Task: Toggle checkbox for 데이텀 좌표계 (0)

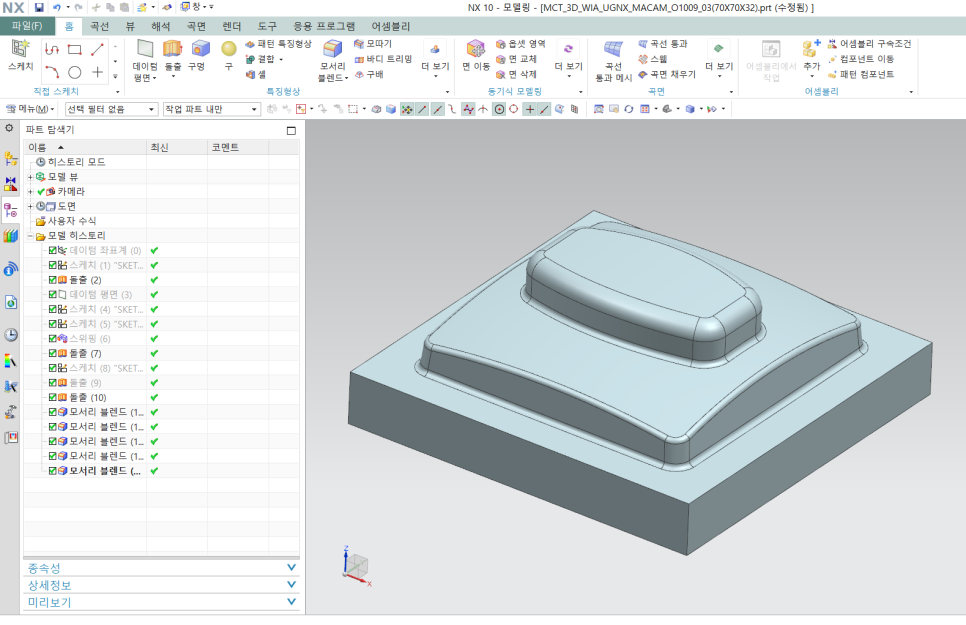Action: pyautogui.click(x=53, y=250)
